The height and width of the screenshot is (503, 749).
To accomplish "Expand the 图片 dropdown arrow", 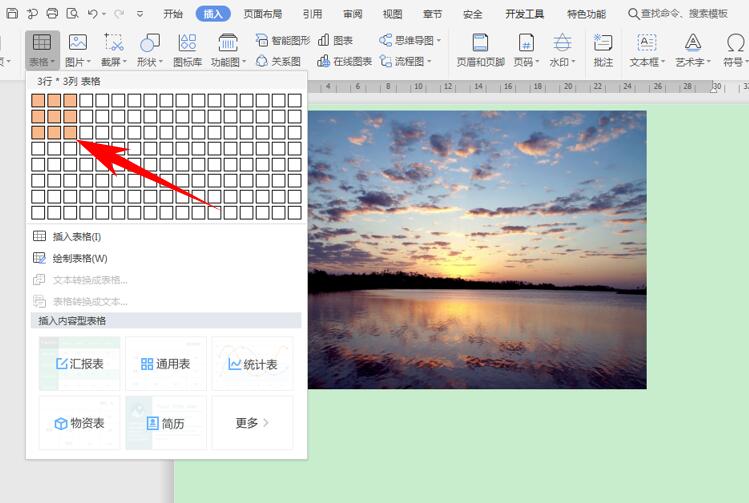I will (x=88, y=62).
